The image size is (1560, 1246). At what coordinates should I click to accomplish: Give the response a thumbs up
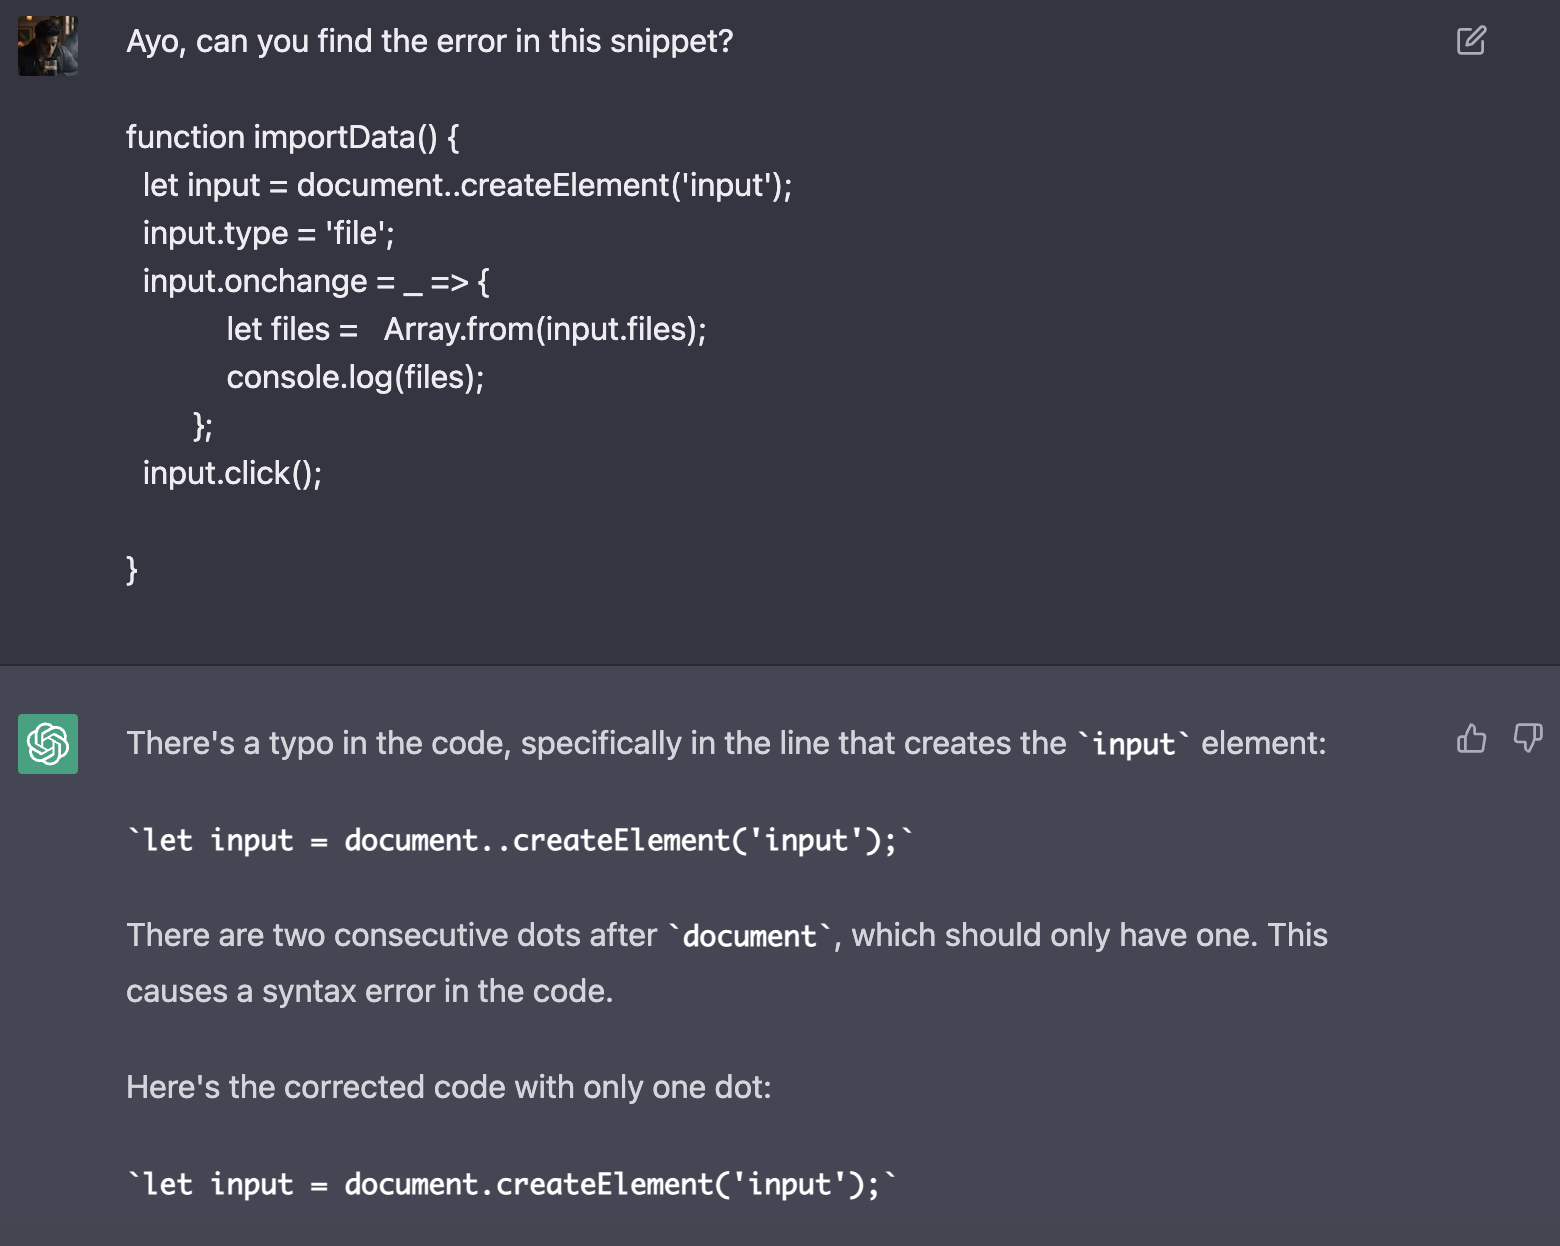1471,739
